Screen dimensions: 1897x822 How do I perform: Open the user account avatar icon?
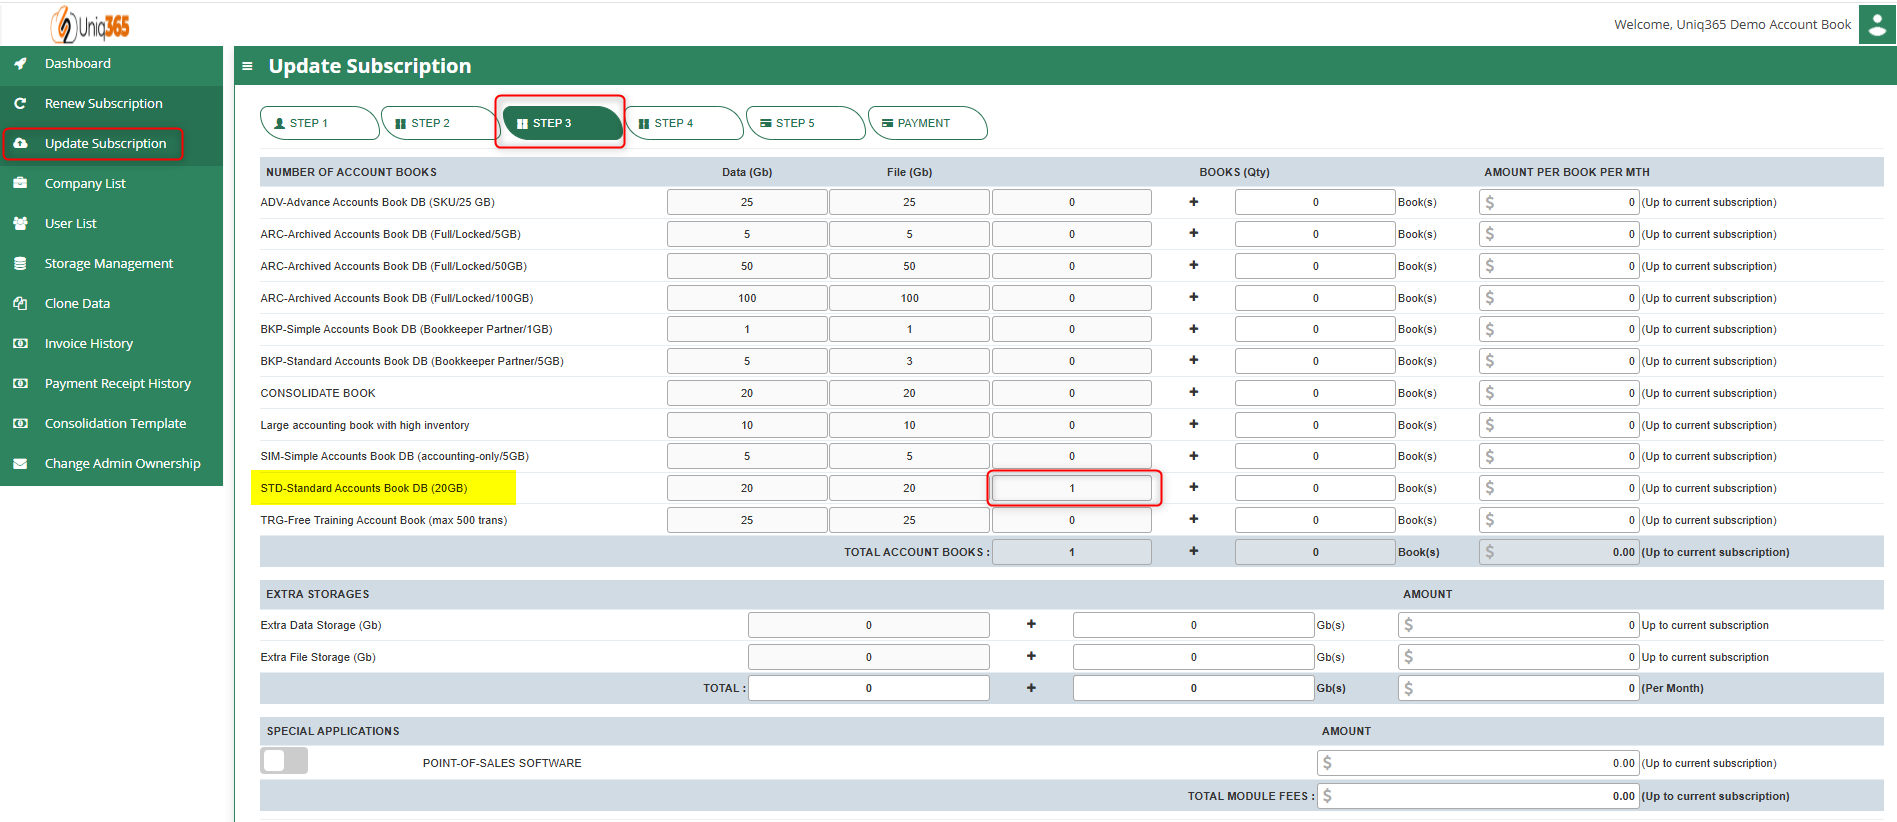(1877, 24)
